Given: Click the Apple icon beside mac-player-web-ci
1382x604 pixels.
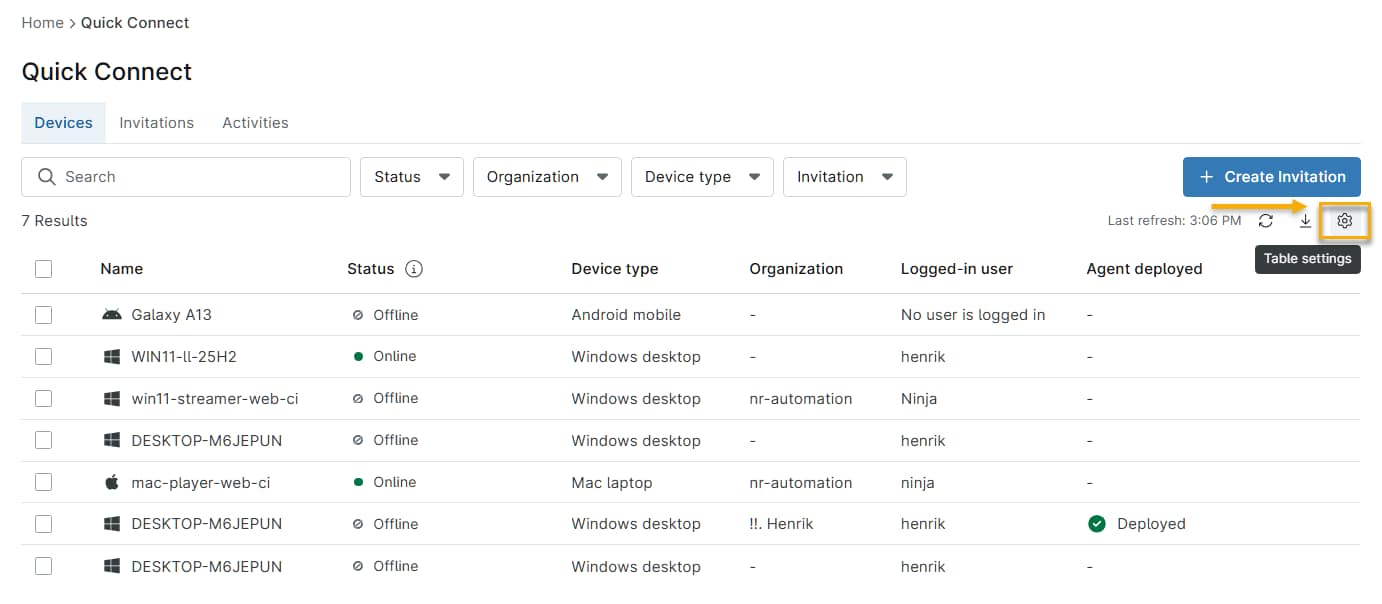Looking at the screenshot, I should click(x=112, y=482).
